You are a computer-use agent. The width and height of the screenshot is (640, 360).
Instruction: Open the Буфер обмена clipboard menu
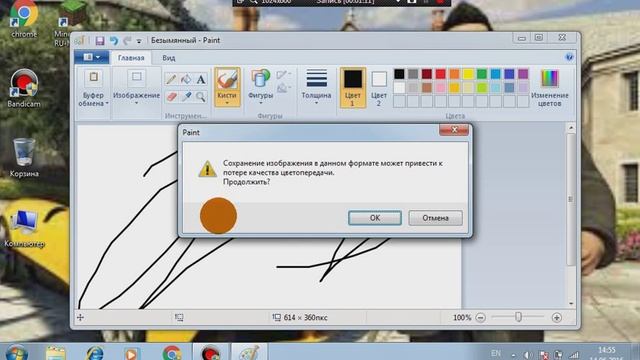click(93, 87)
